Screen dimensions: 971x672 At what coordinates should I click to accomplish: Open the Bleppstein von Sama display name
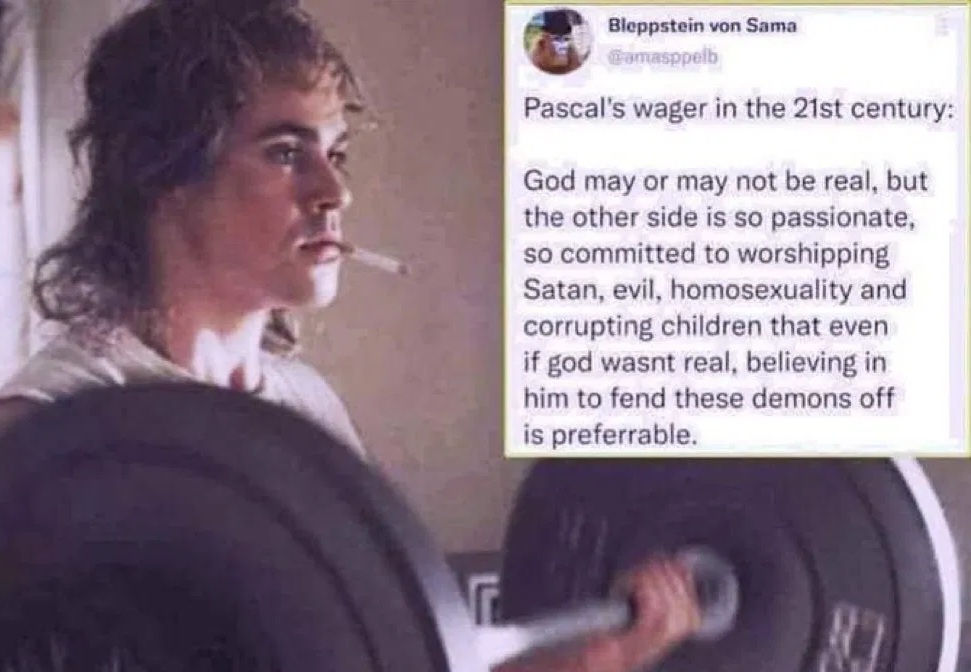tap(702, 26)
